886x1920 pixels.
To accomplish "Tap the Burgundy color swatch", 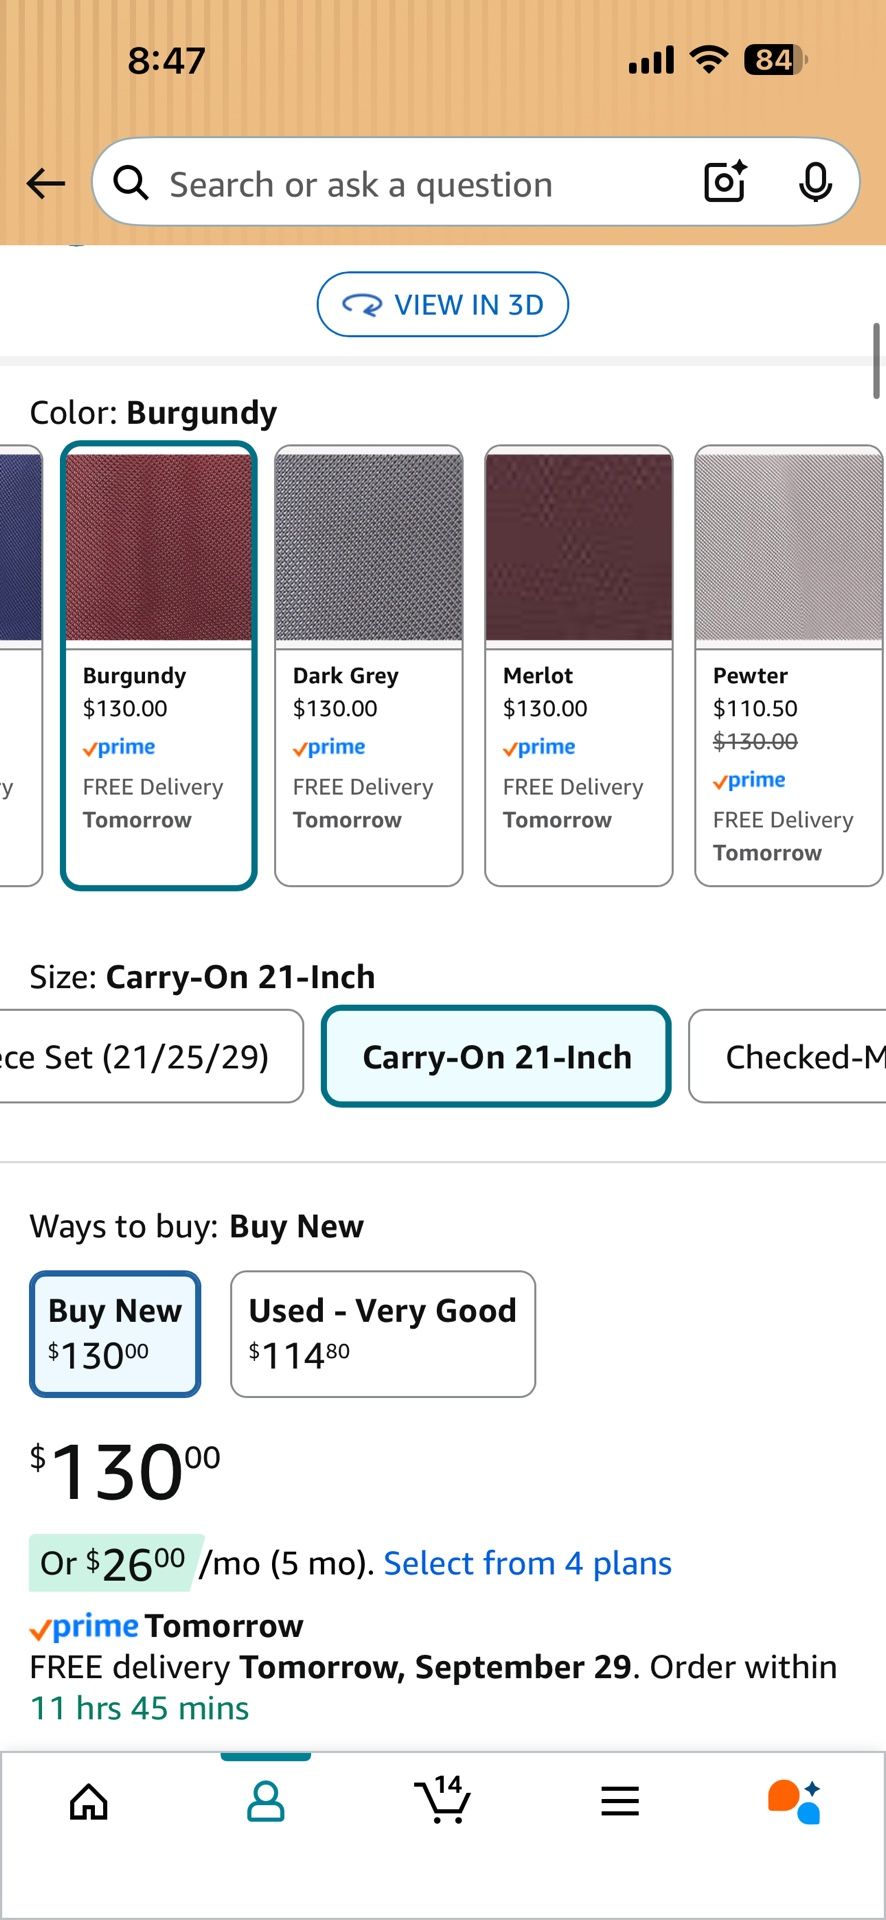I will click(x=159, y=665).
